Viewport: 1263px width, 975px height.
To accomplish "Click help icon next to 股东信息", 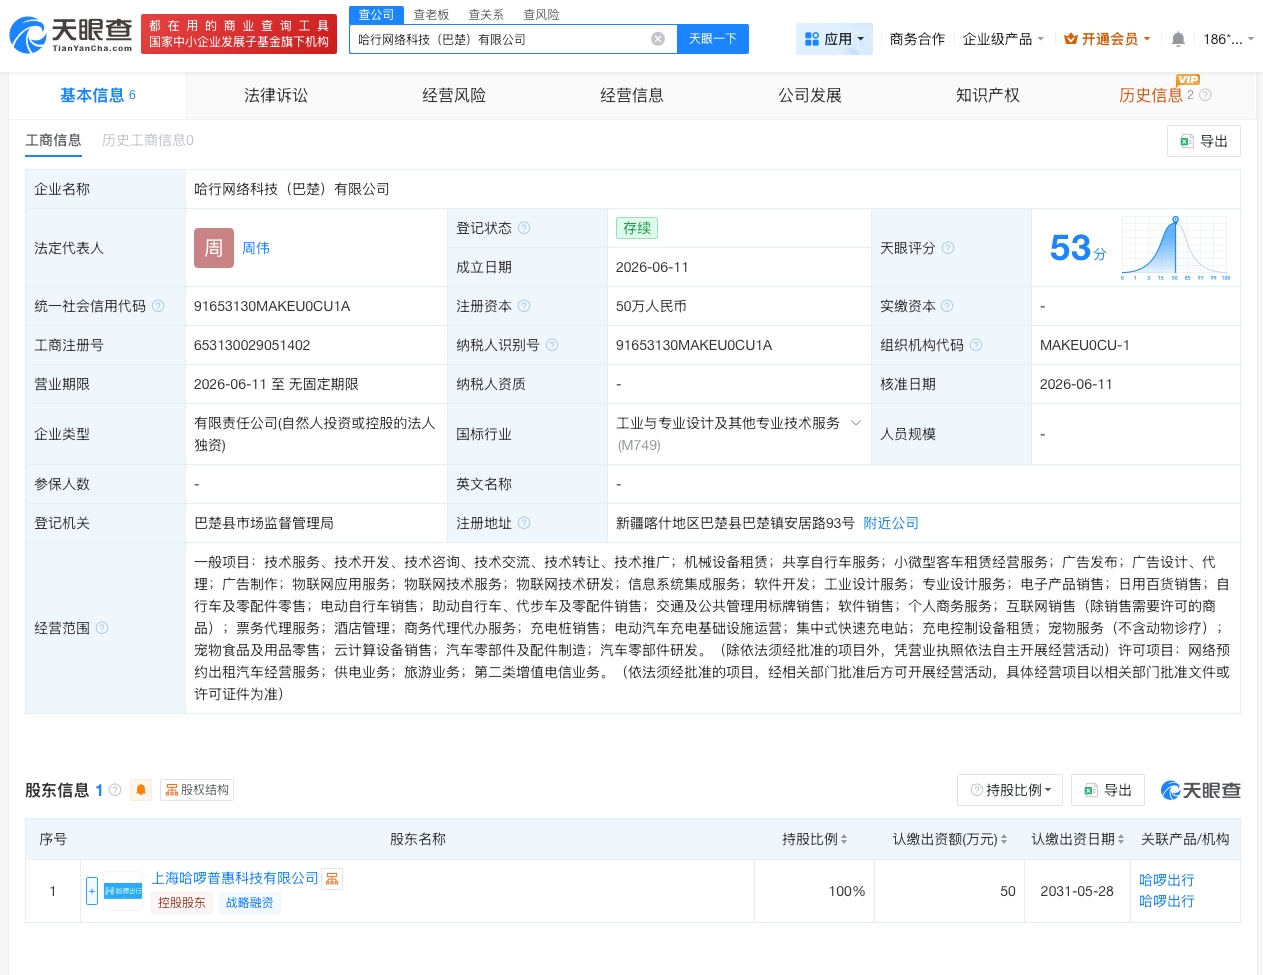I will pyautogui.click(x=115, y=790).
